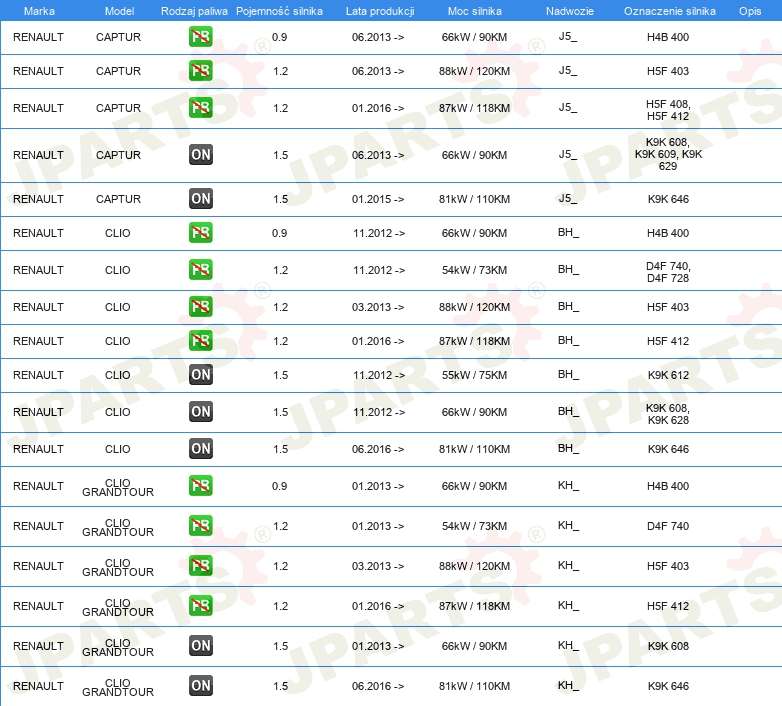
Task: Click the 0.9 capacity in Clio Grandtour row
Action: 279,486
